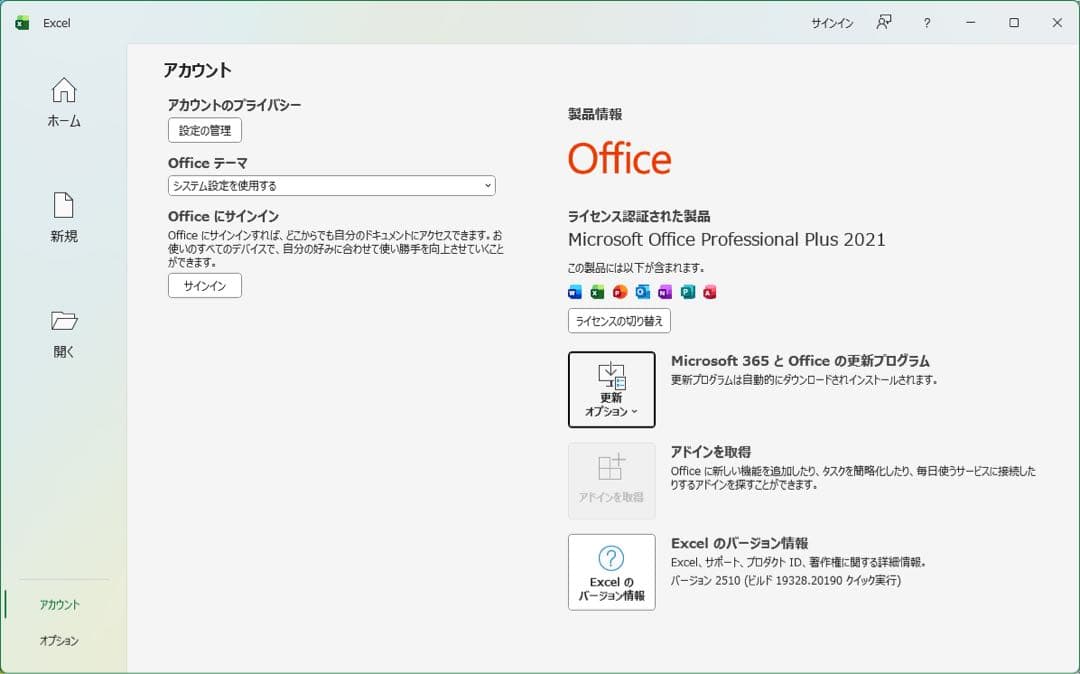The height and width of the screenshot is (674, 1080).
Task: Select 新規 in the sidebar
Action: (x=62, y=217)
